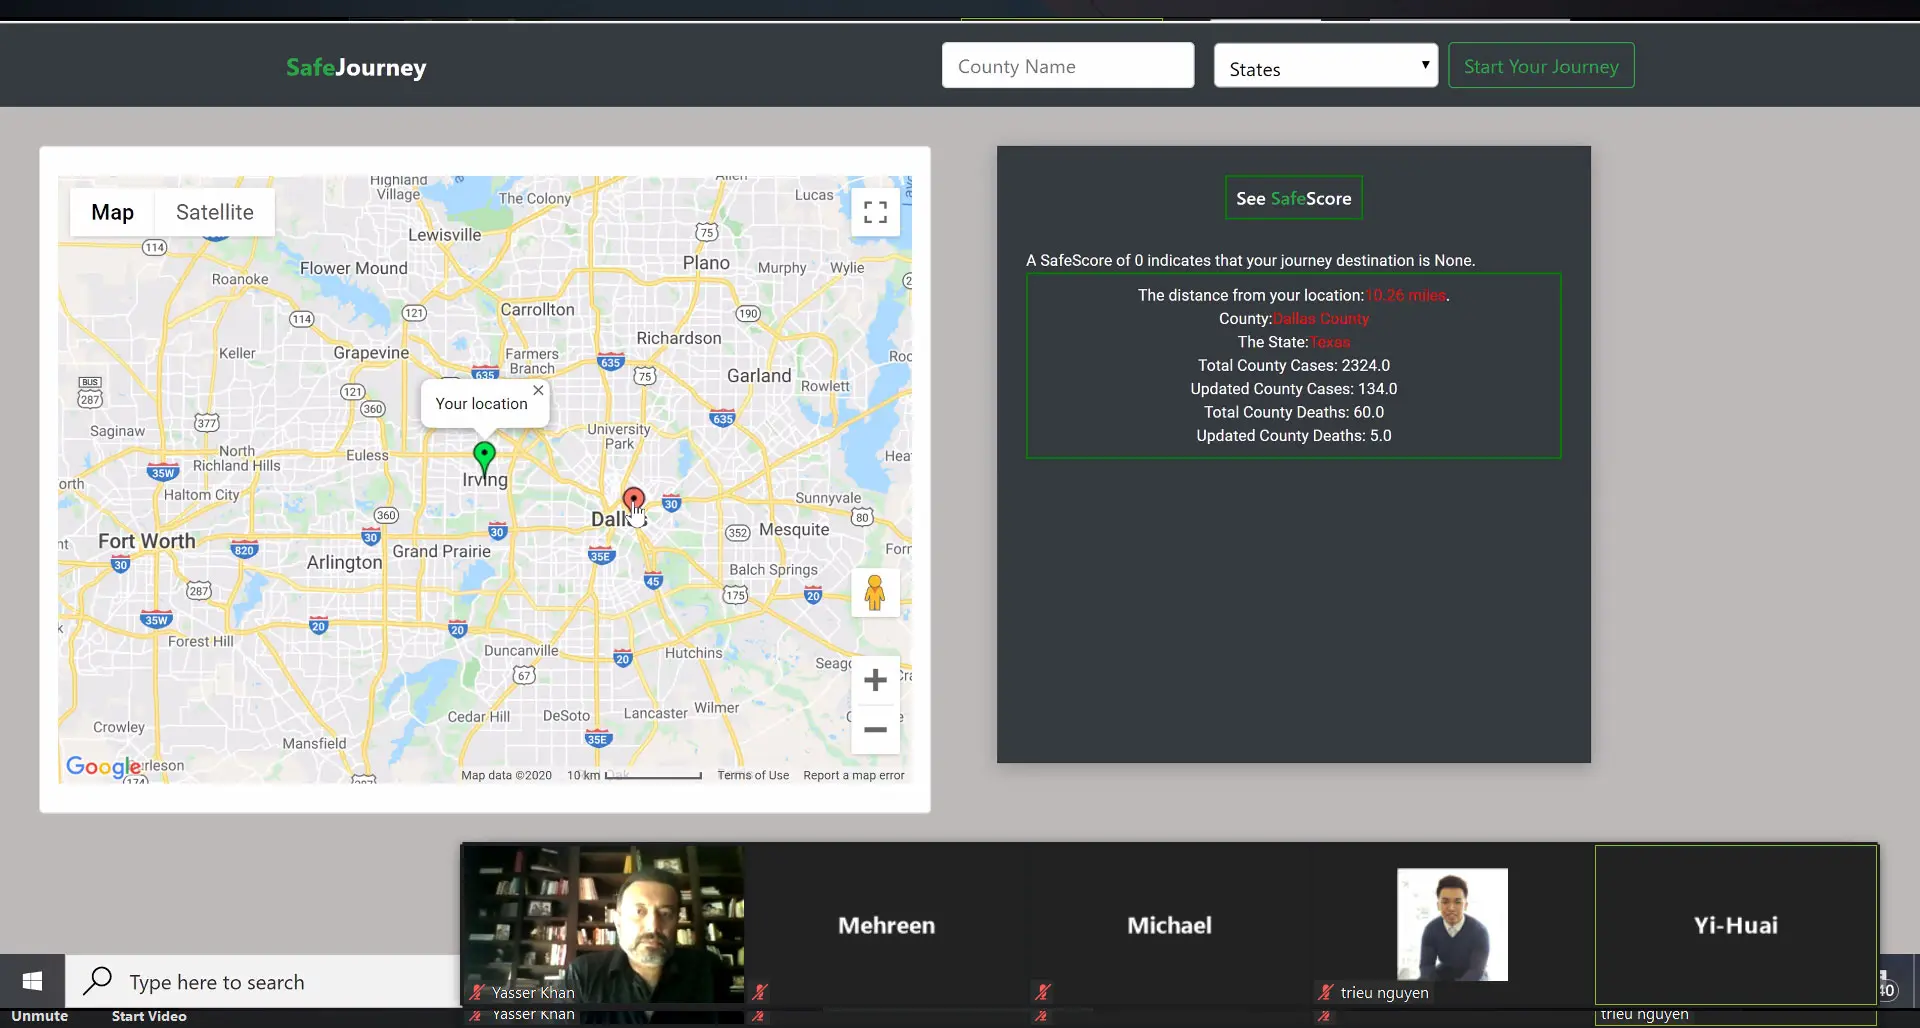The width and height of the screenshot is (1920, 1028).
Task: Open the map Terms of Use link
Action: click(752, 775)
